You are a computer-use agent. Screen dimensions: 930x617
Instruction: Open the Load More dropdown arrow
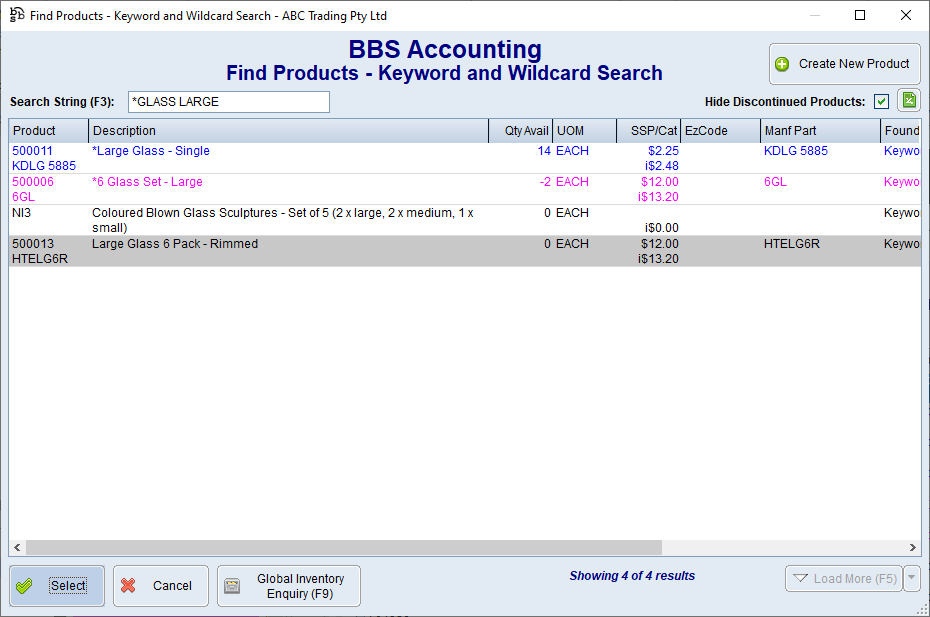911,579
